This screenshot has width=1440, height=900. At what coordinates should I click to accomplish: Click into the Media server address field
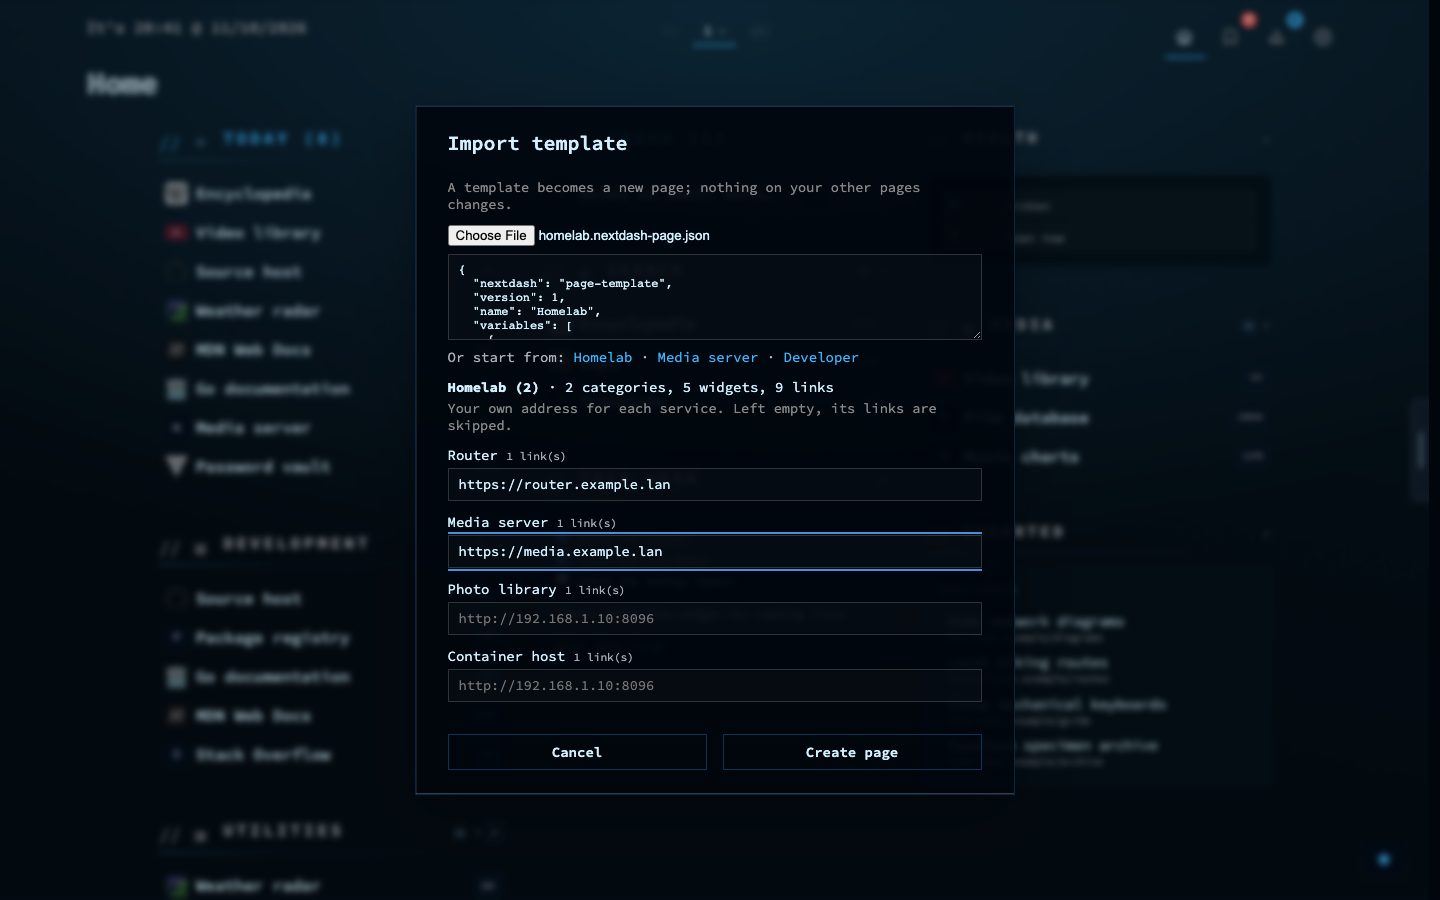coord(715,551)
